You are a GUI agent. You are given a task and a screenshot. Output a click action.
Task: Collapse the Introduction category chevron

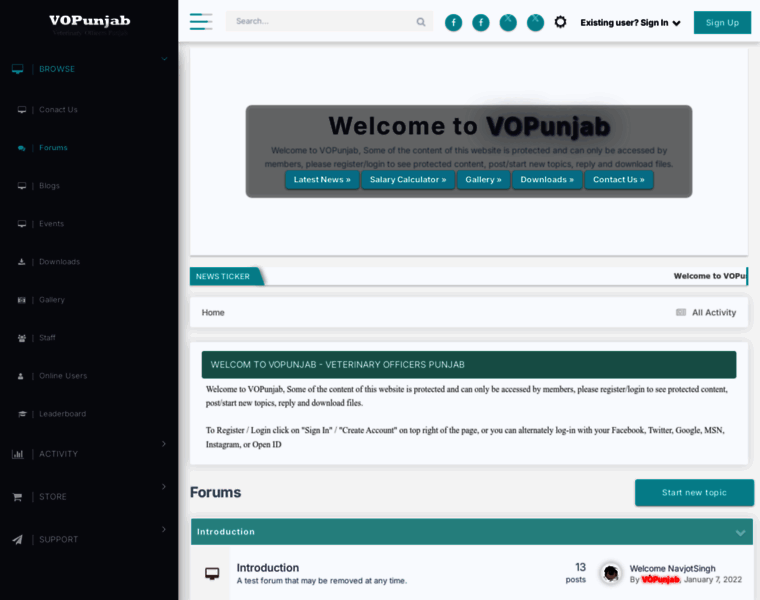(x=740, y=533)
